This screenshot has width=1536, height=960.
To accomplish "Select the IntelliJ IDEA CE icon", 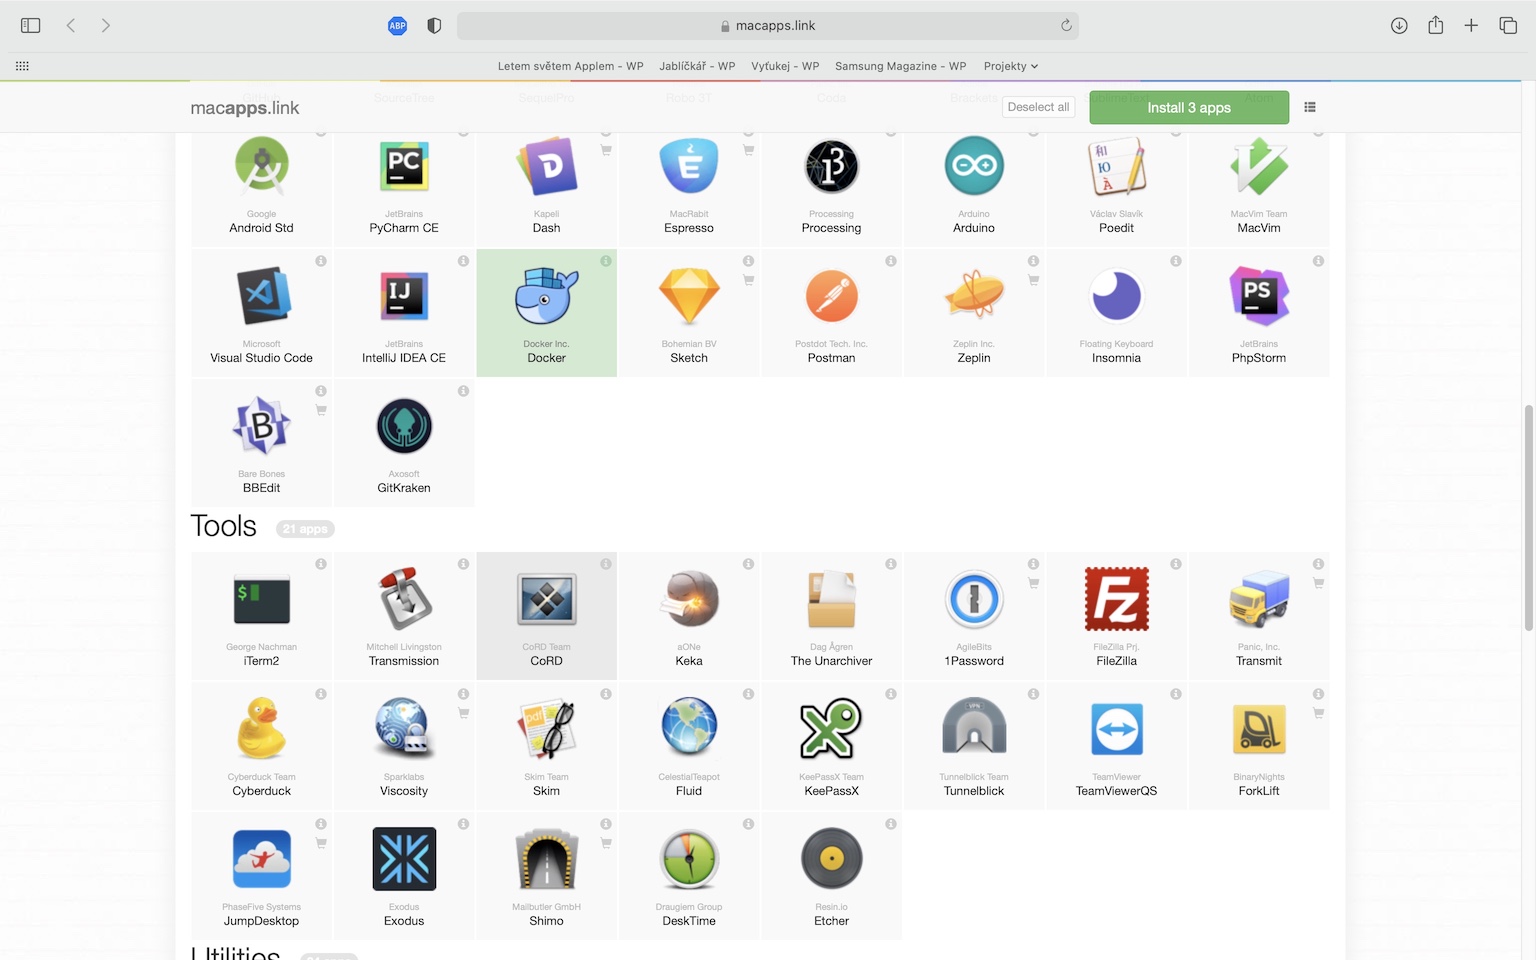I will [x=404, y=296].
